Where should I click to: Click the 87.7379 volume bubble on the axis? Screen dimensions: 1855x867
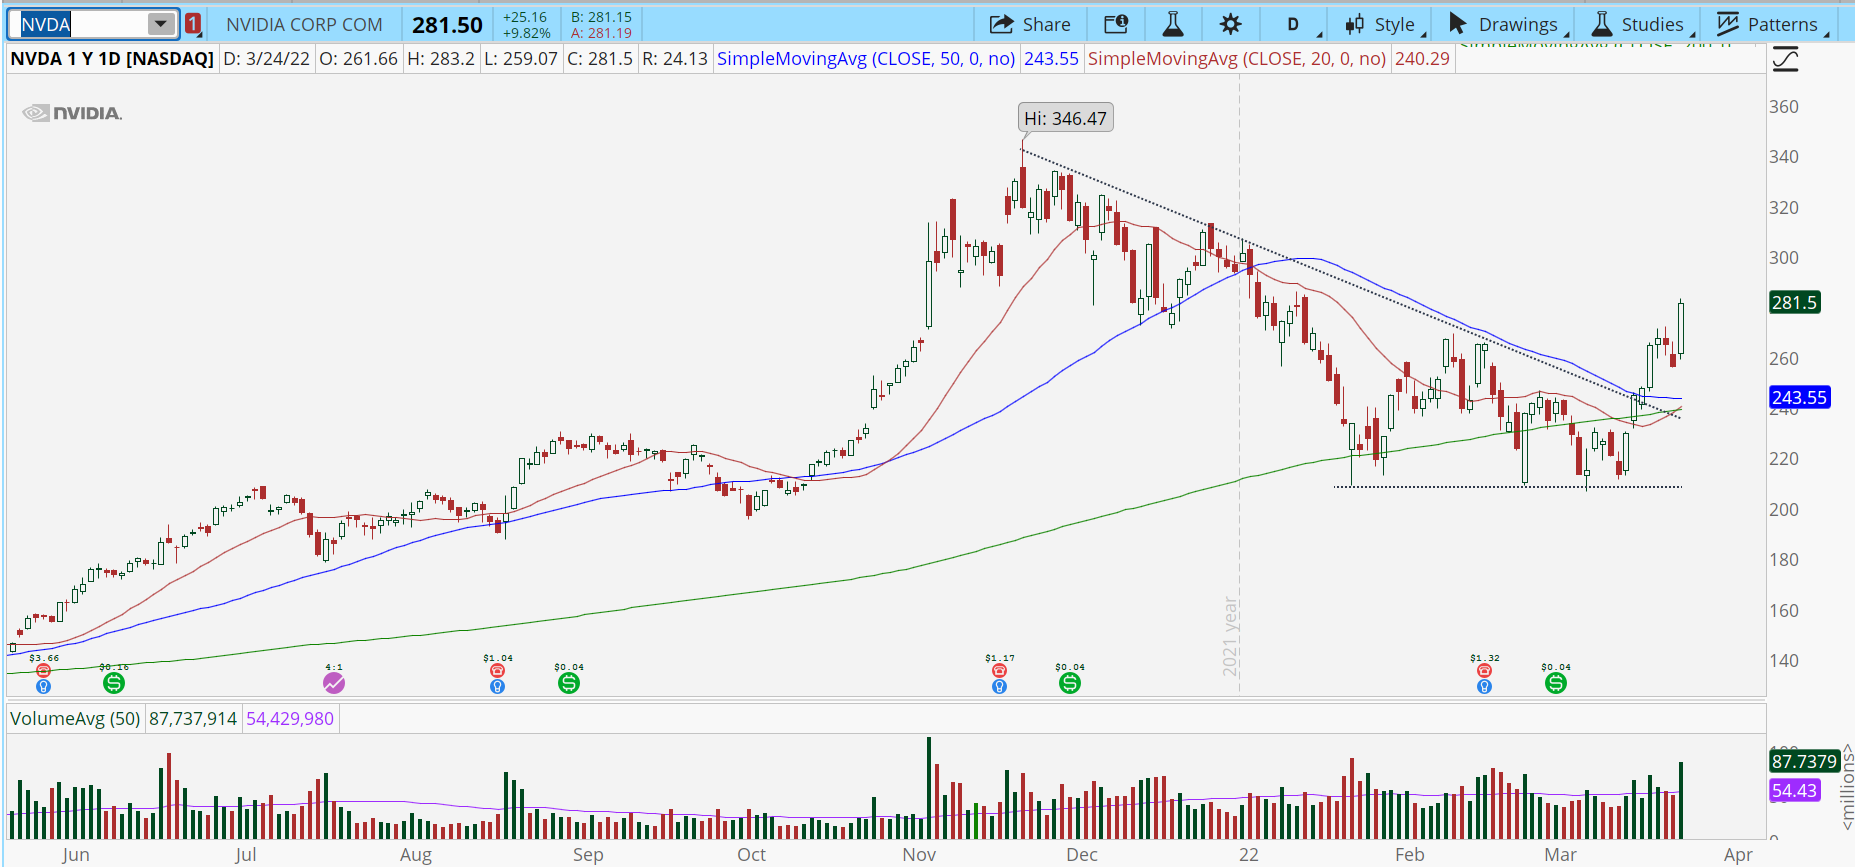coord(1804,761)
